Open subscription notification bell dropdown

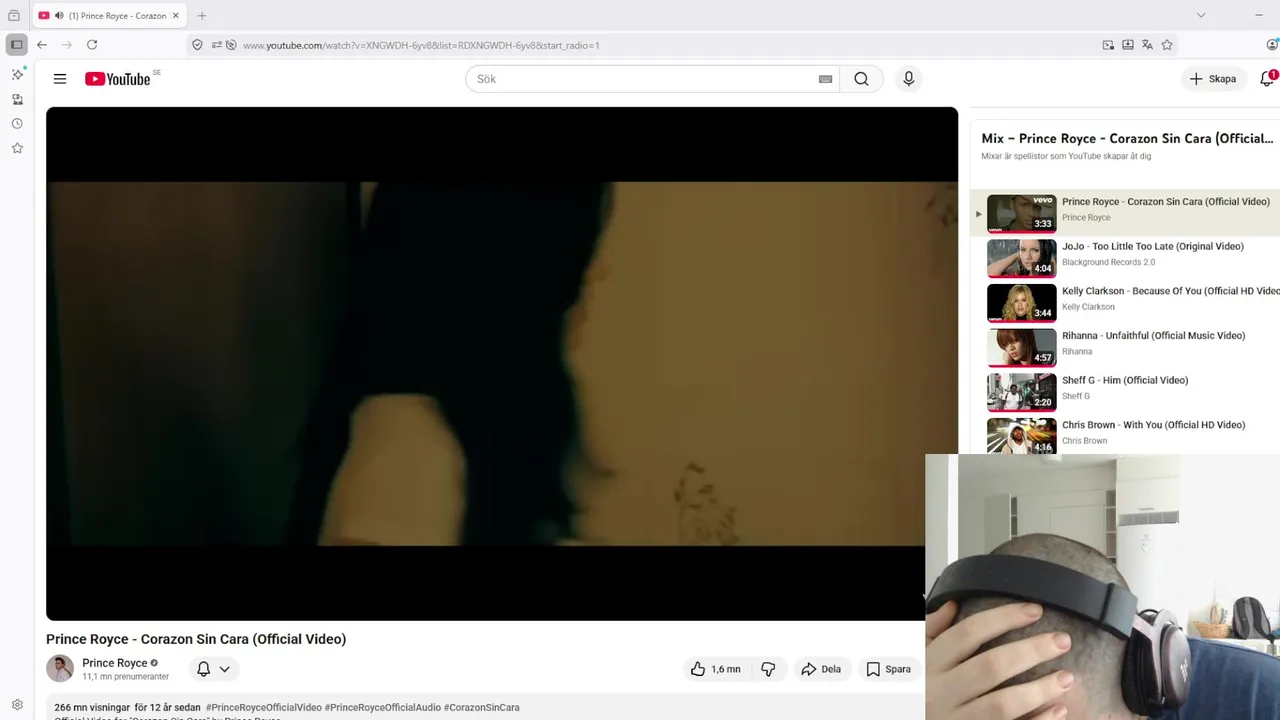click(x=213, y=669)
